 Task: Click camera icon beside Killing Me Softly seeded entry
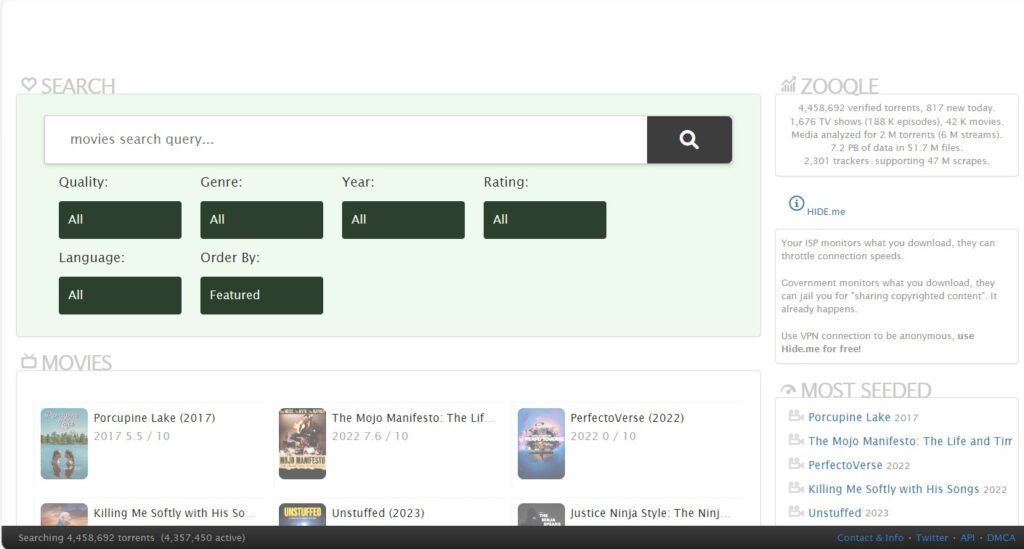[x=795, y=488]
